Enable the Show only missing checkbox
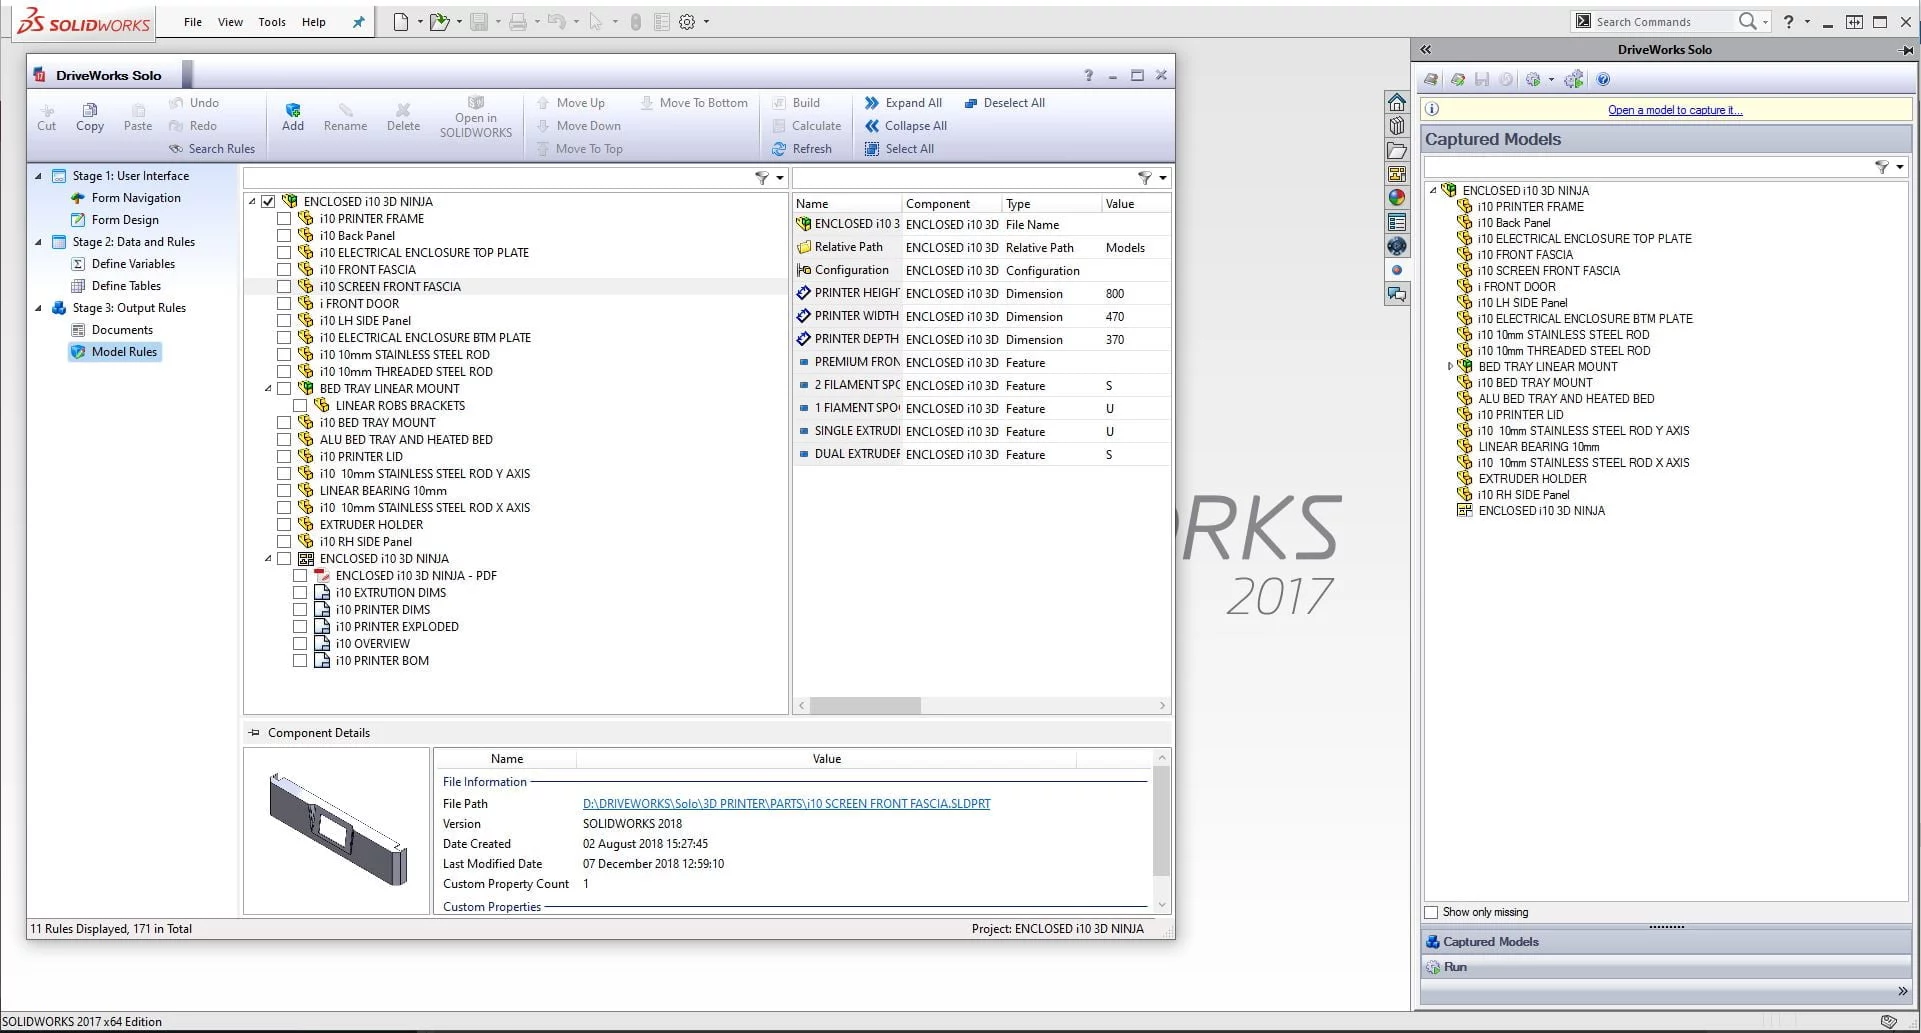1921x1033 pixels. (x=1431, y=912)
